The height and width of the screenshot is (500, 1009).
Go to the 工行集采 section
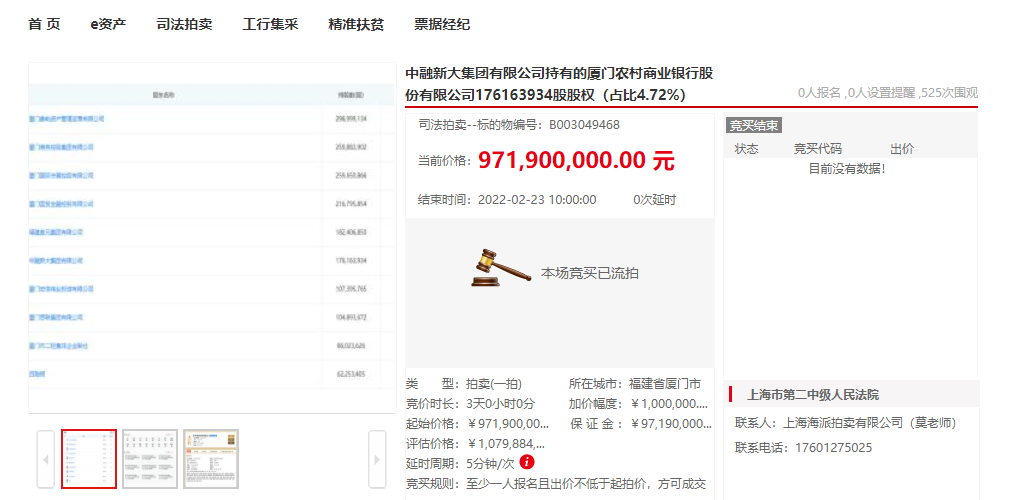pyautogui.click(x=270, y=24)
